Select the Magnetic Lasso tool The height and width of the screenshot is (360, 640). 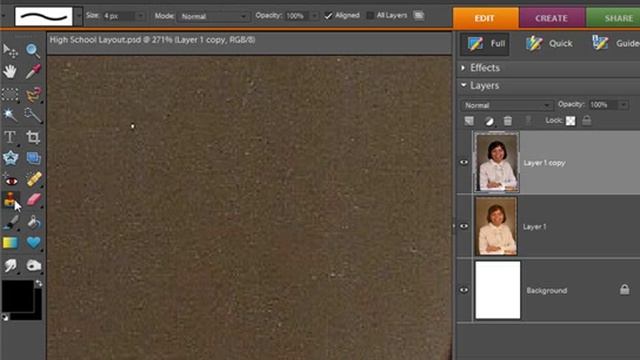coord(33,94)
